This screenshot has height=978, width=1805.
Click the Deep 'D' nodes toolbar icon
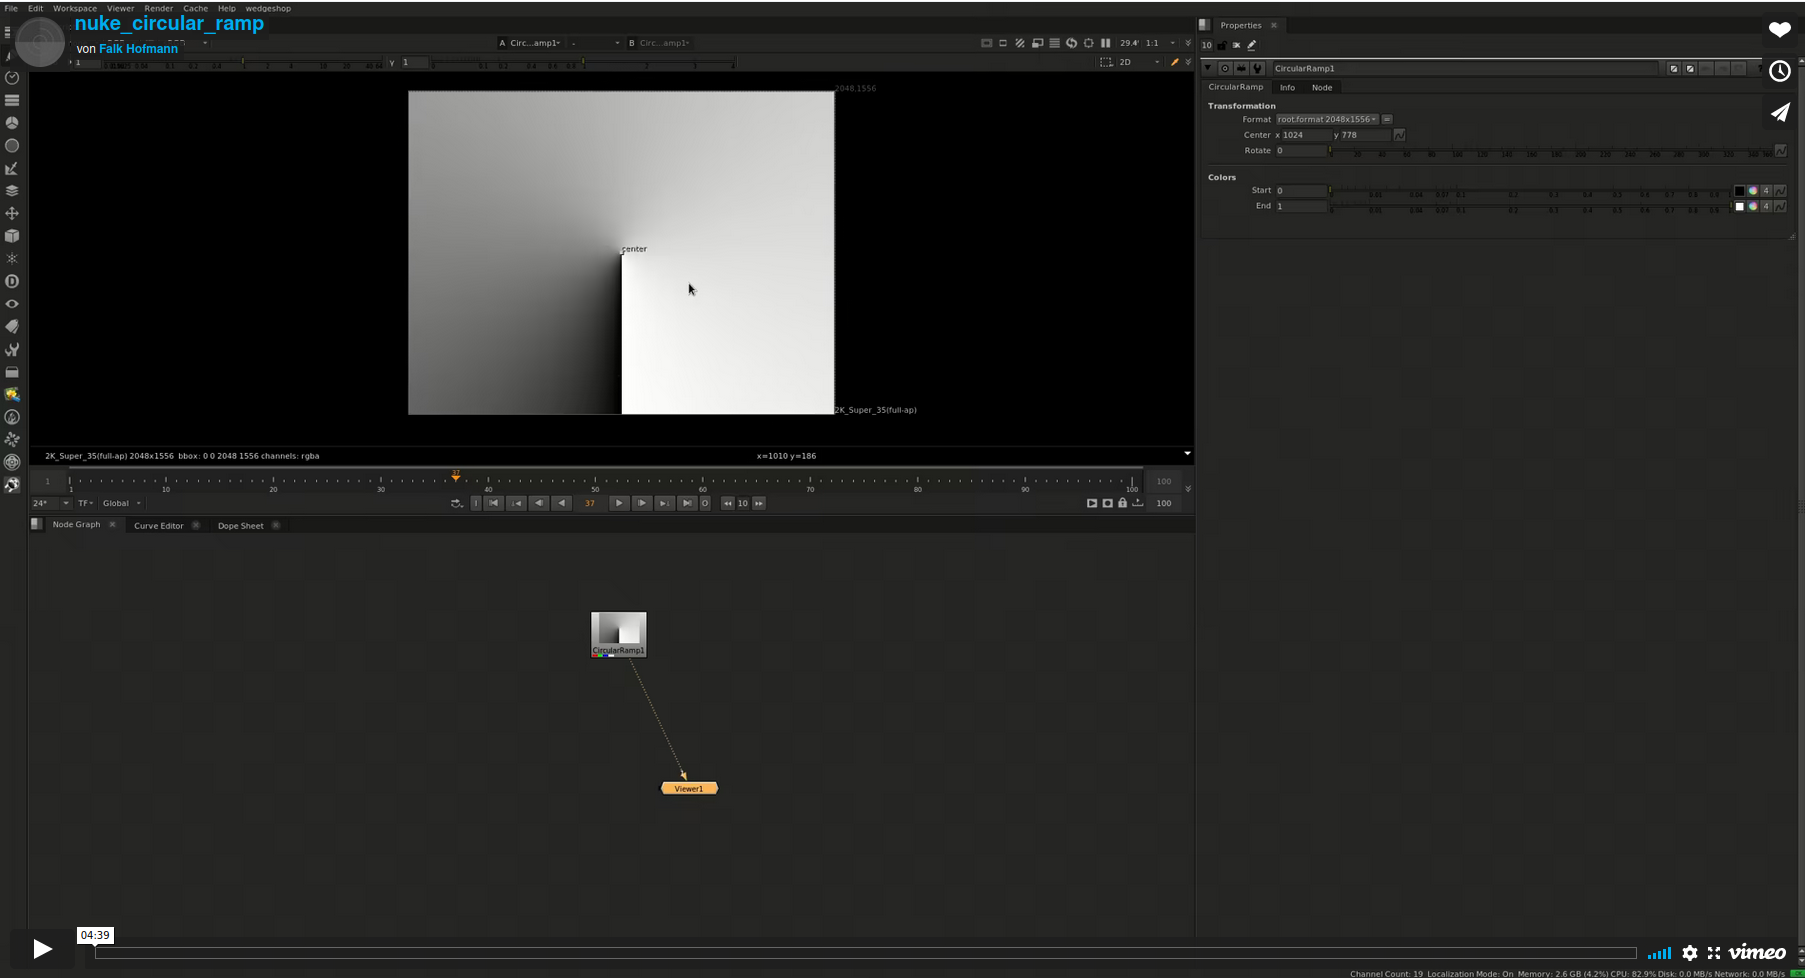coord(12,282)
